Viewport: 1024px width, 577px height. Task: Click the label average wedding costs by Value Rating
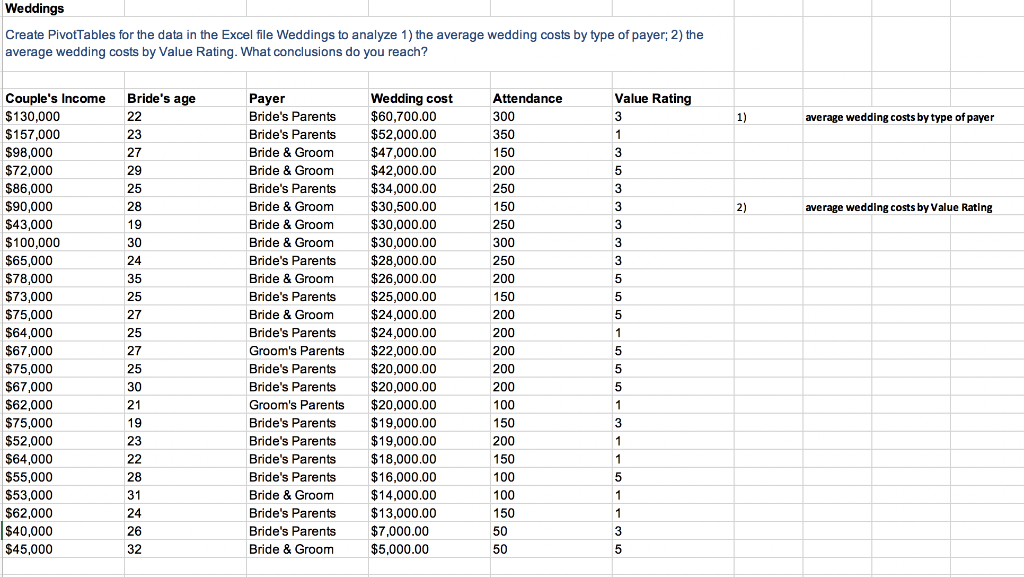tap(897, 206)
